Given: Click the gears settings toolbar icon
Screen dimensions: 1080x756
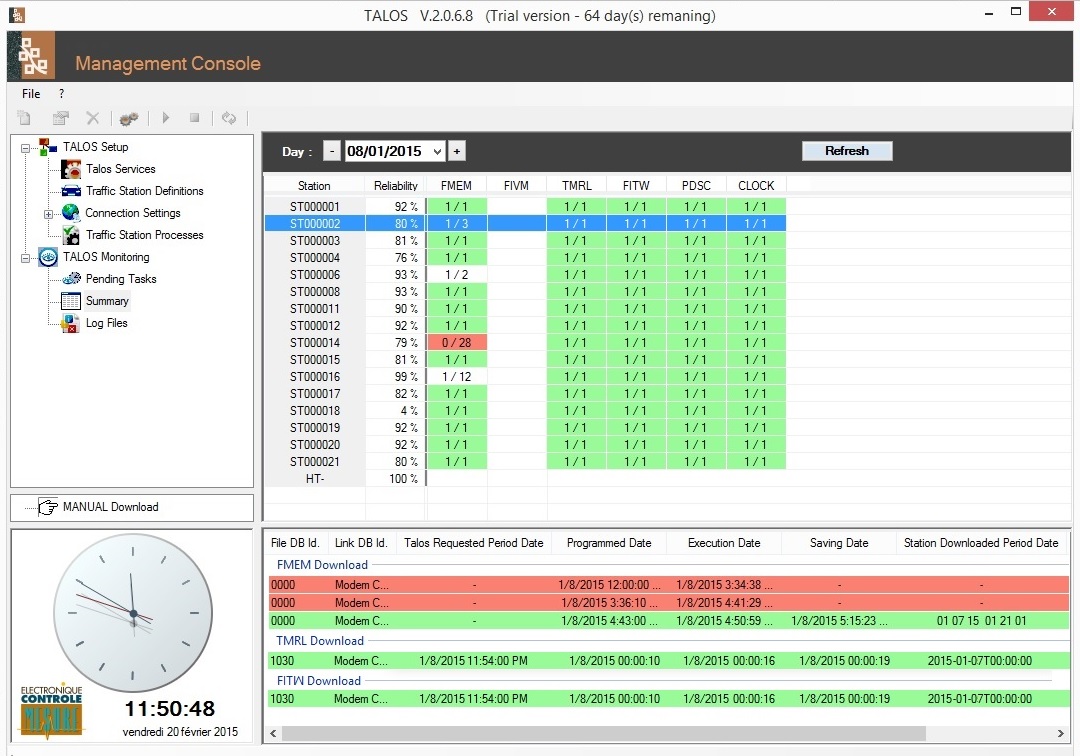Looking at the screenshot, I should [129, 118].
